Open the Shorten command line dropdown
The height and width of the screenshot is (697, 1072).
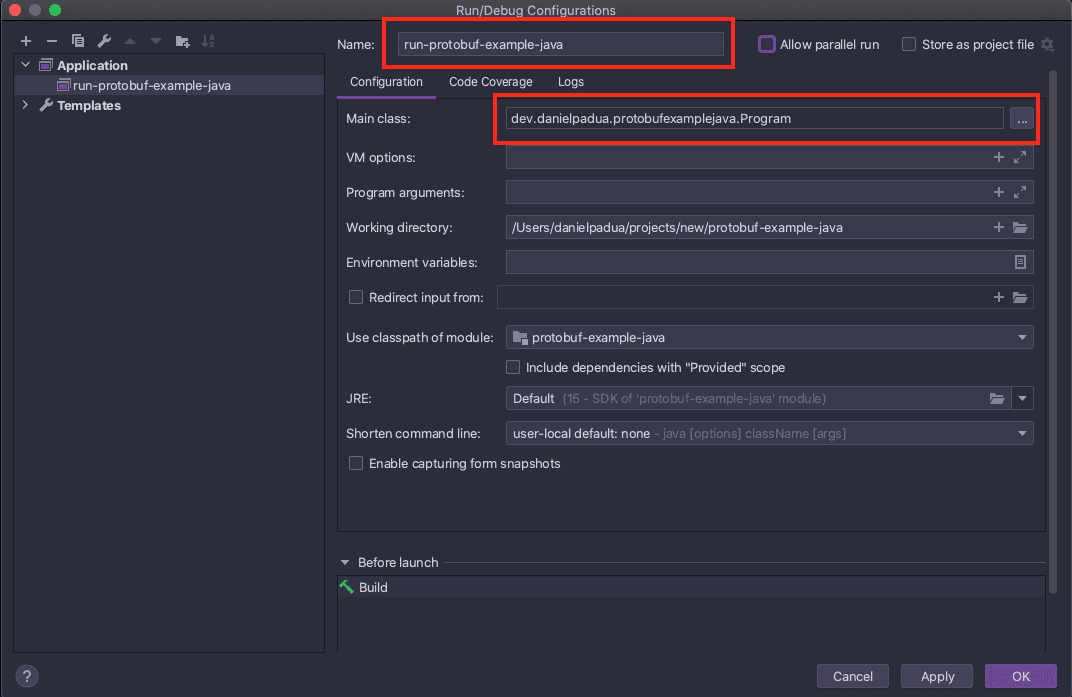(769, 434)
